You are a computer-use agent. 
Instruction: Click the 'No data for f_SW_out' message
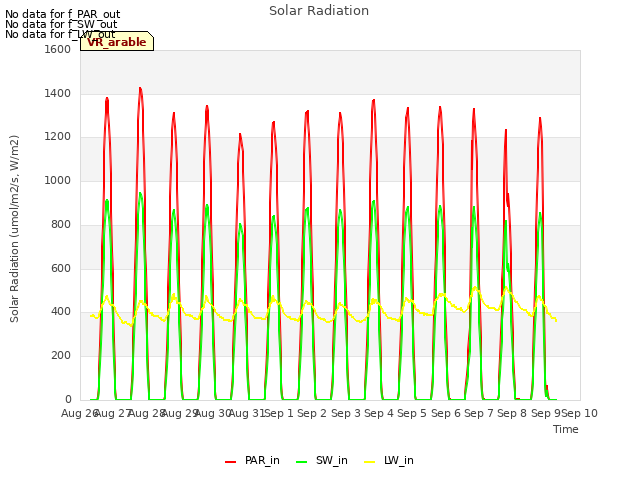point(61,24)
